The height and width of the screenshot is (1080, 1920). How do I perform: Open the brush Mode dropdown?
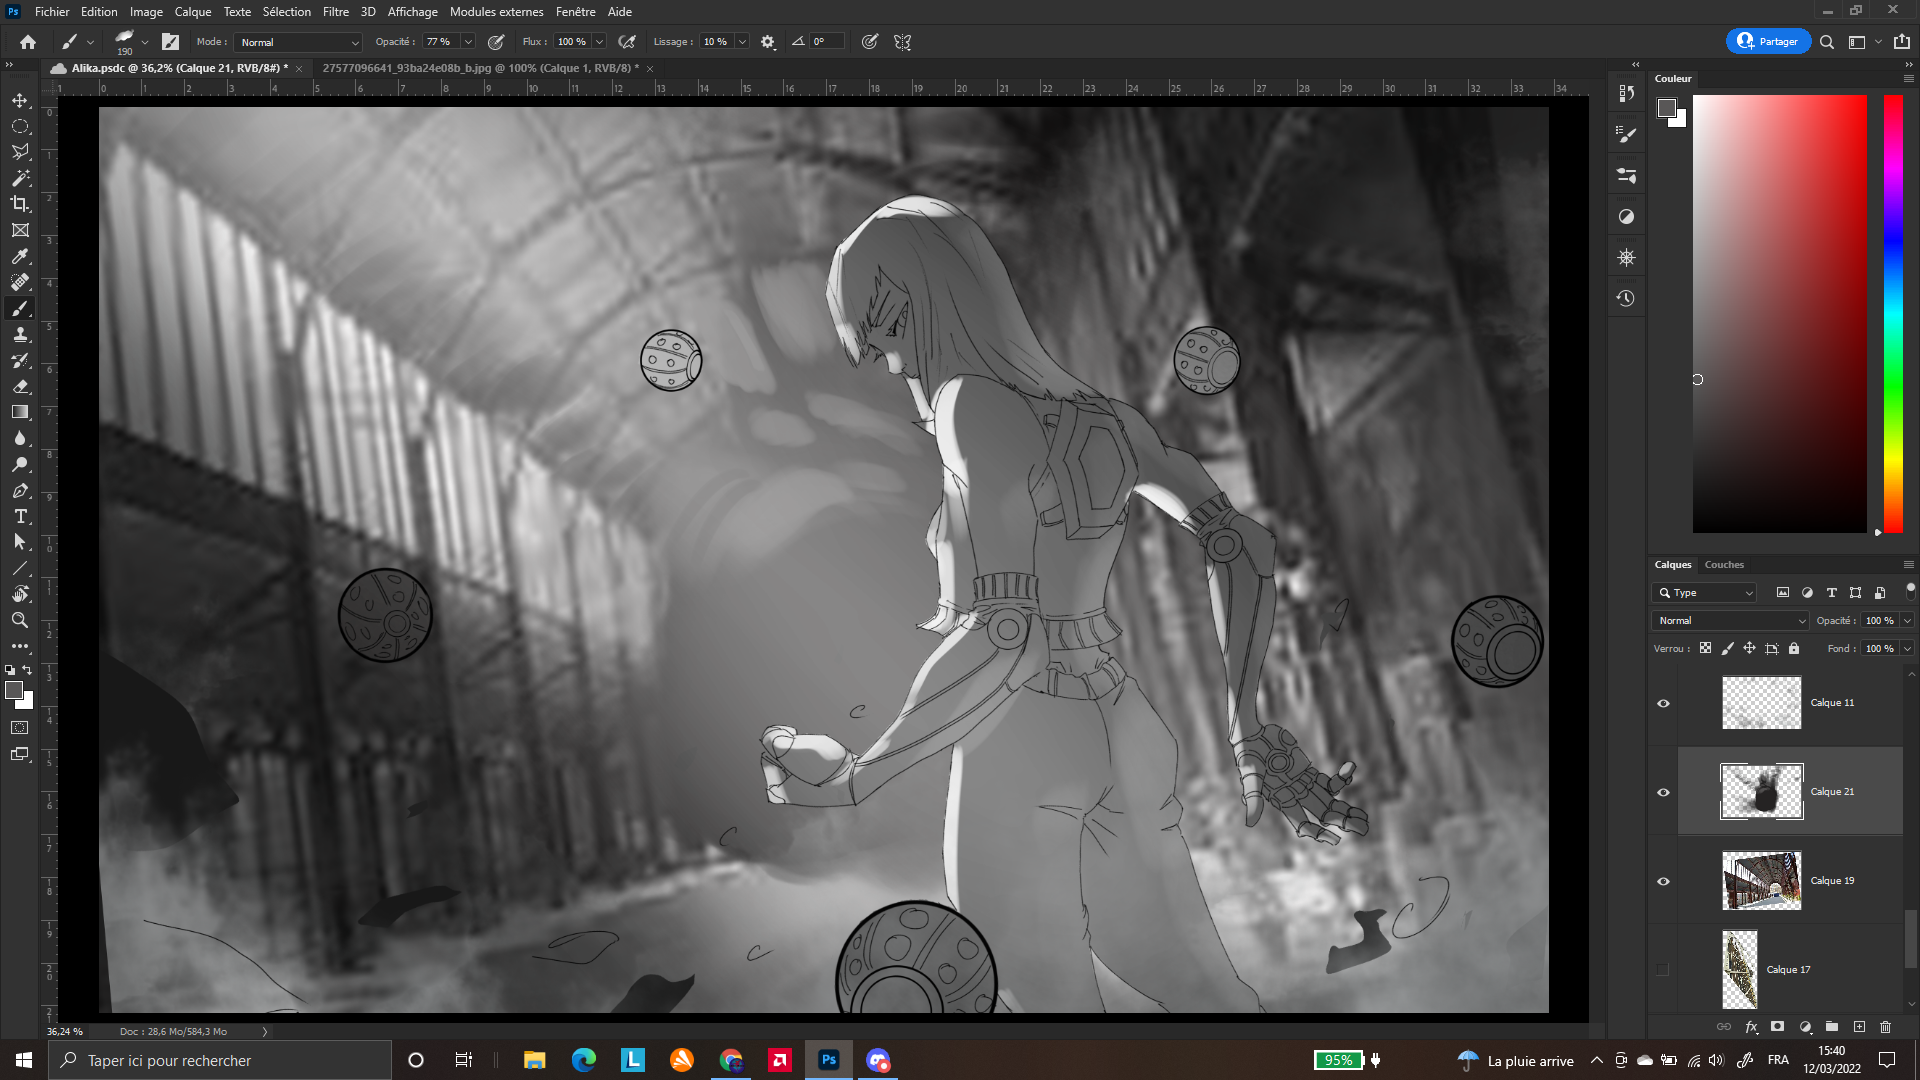coord(298,42)
